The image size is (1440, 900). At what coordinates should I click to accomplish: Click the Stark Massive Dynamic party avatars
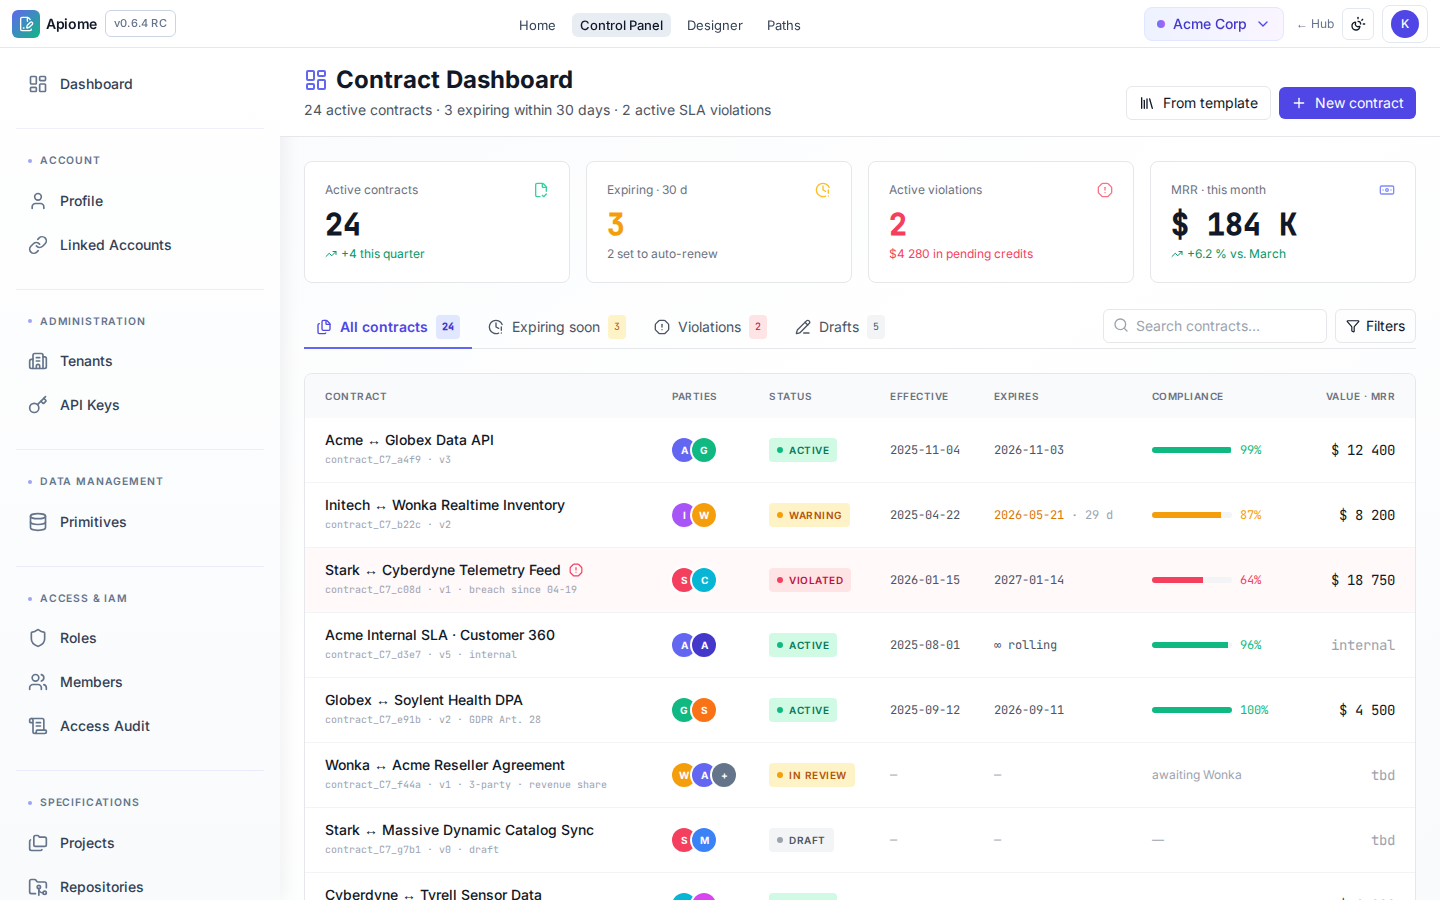coord(694,840)
